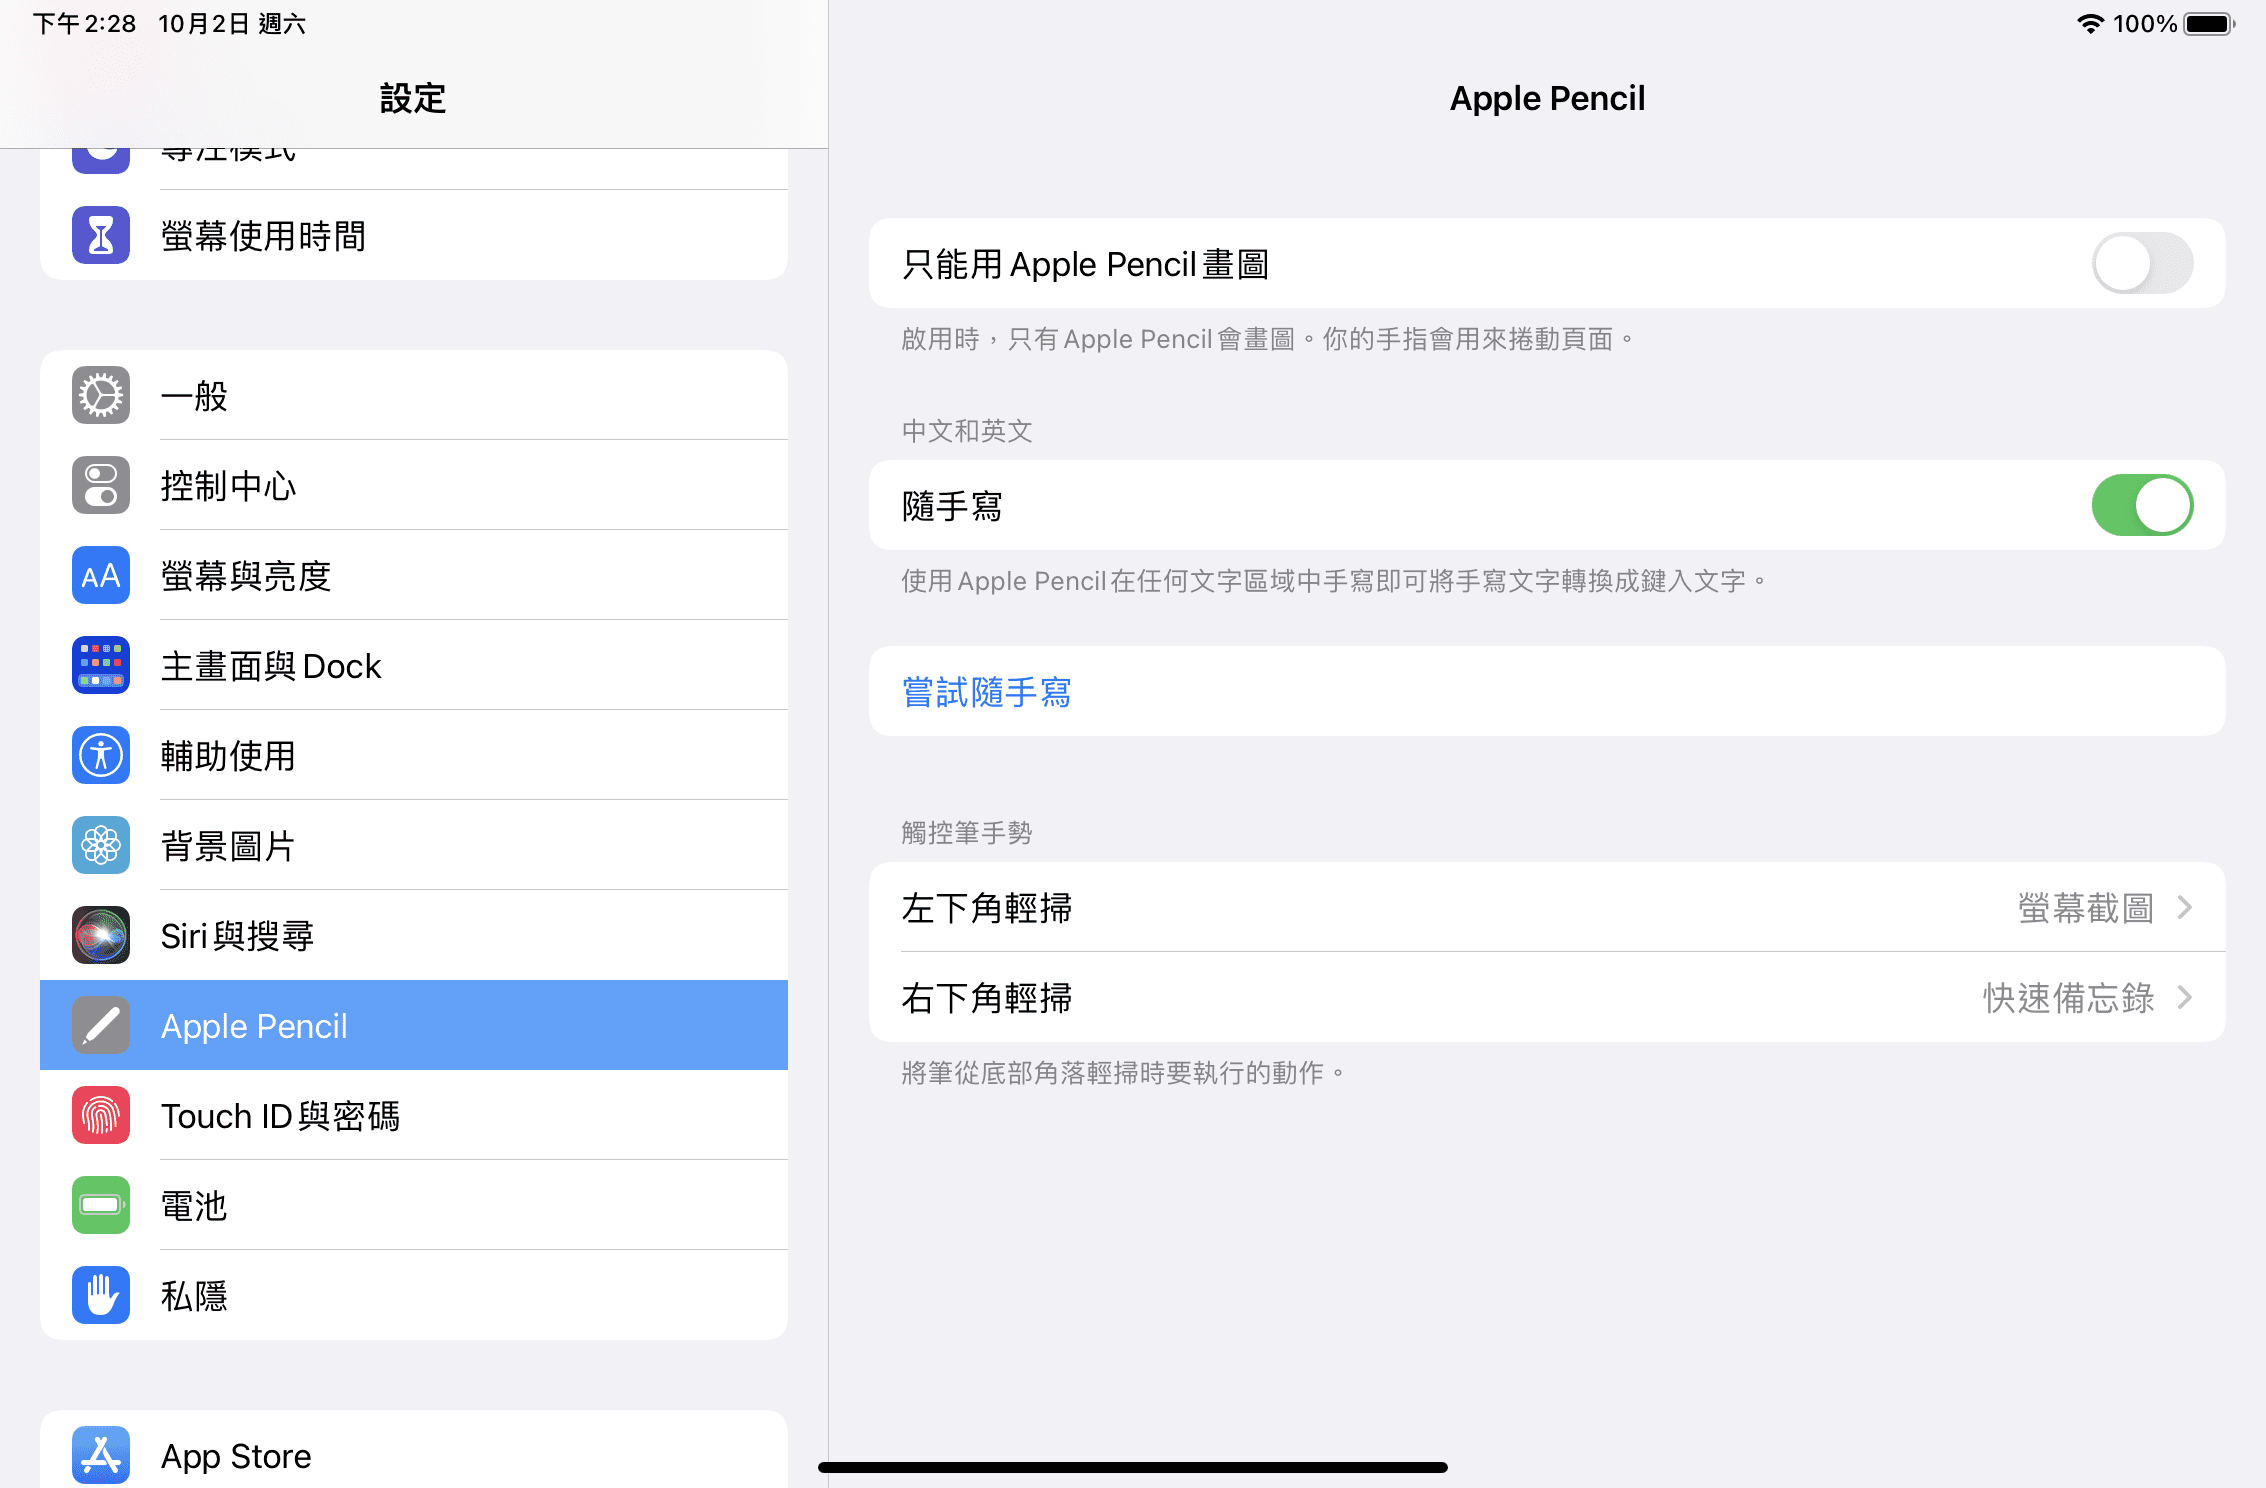Select 輔助使用 in sidebar

[x=414, y=755]
